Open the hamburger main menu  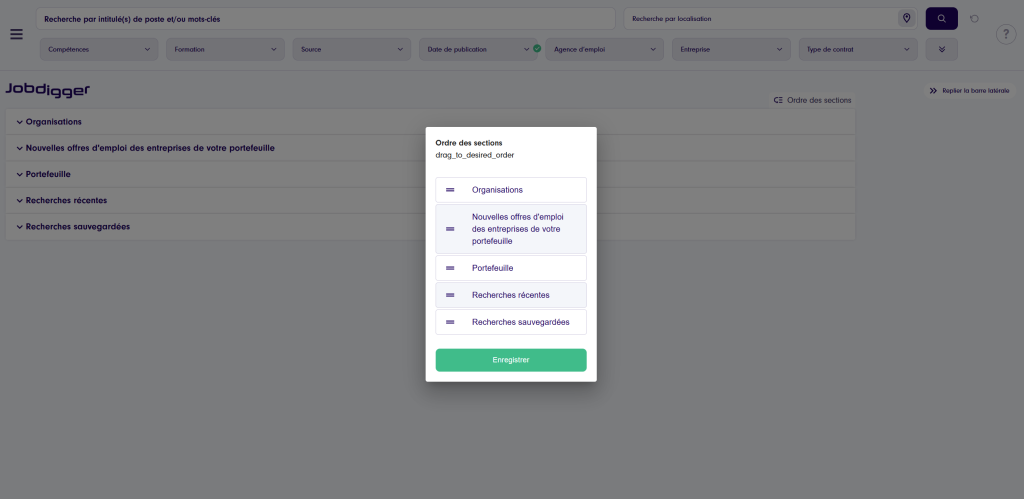[x=16, y=34]
